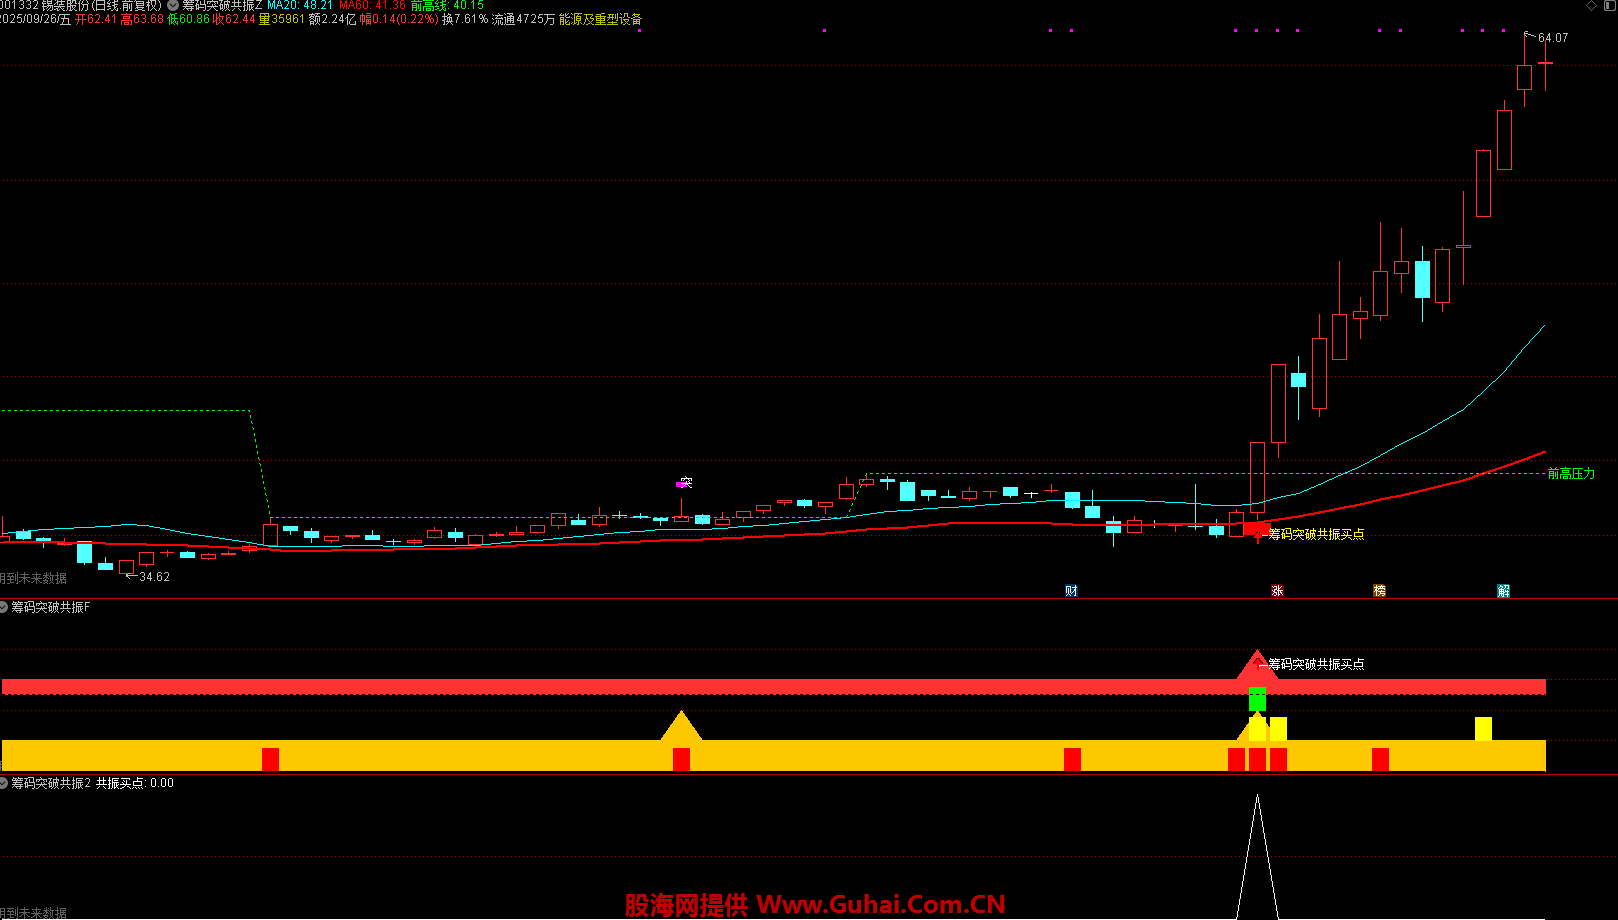This screenshot has height=920, width=1618.
Task: Click the red 涨 marker icon
Action: click(1277, 591)
